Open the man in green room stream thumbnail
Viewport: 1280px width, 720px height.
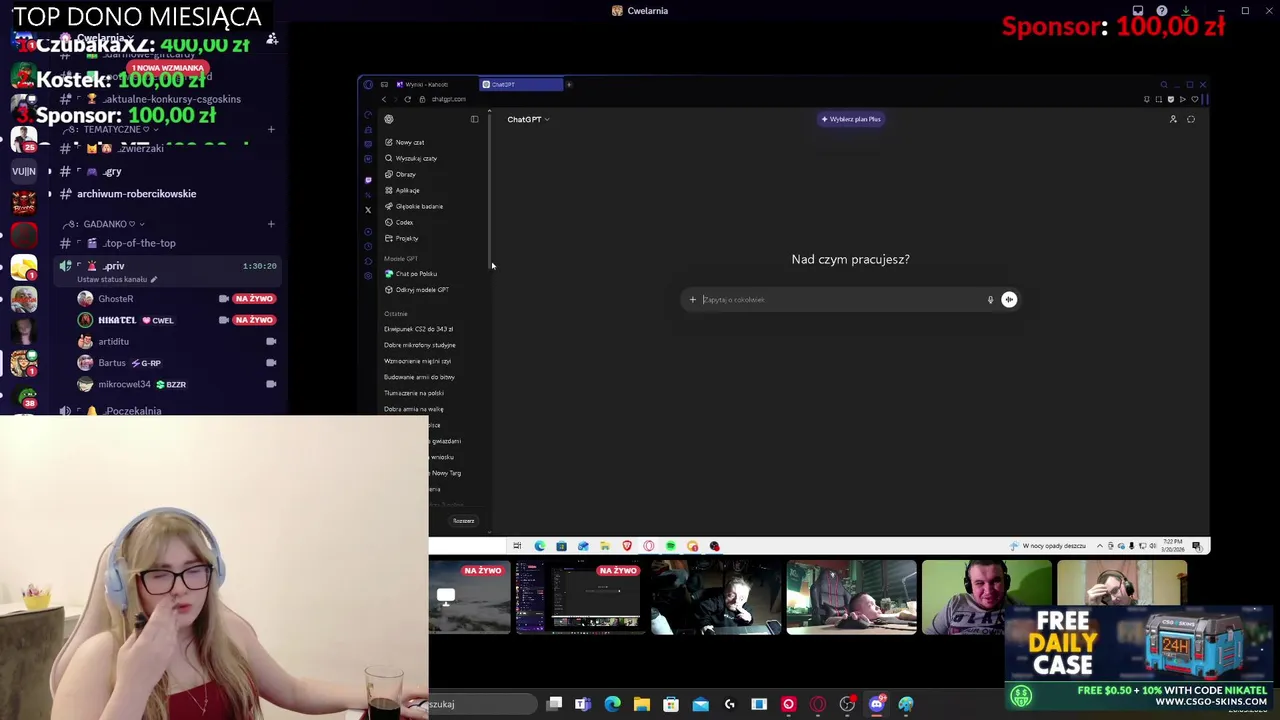987,597
